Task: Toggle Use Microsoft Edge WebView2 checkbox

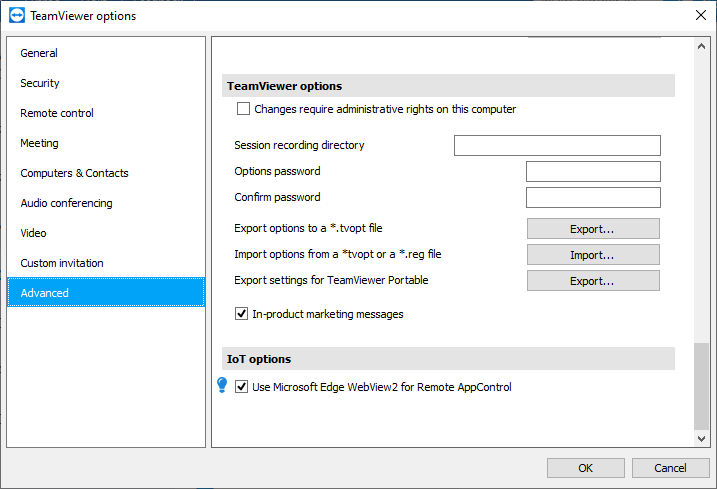Action: pos(241,387)
